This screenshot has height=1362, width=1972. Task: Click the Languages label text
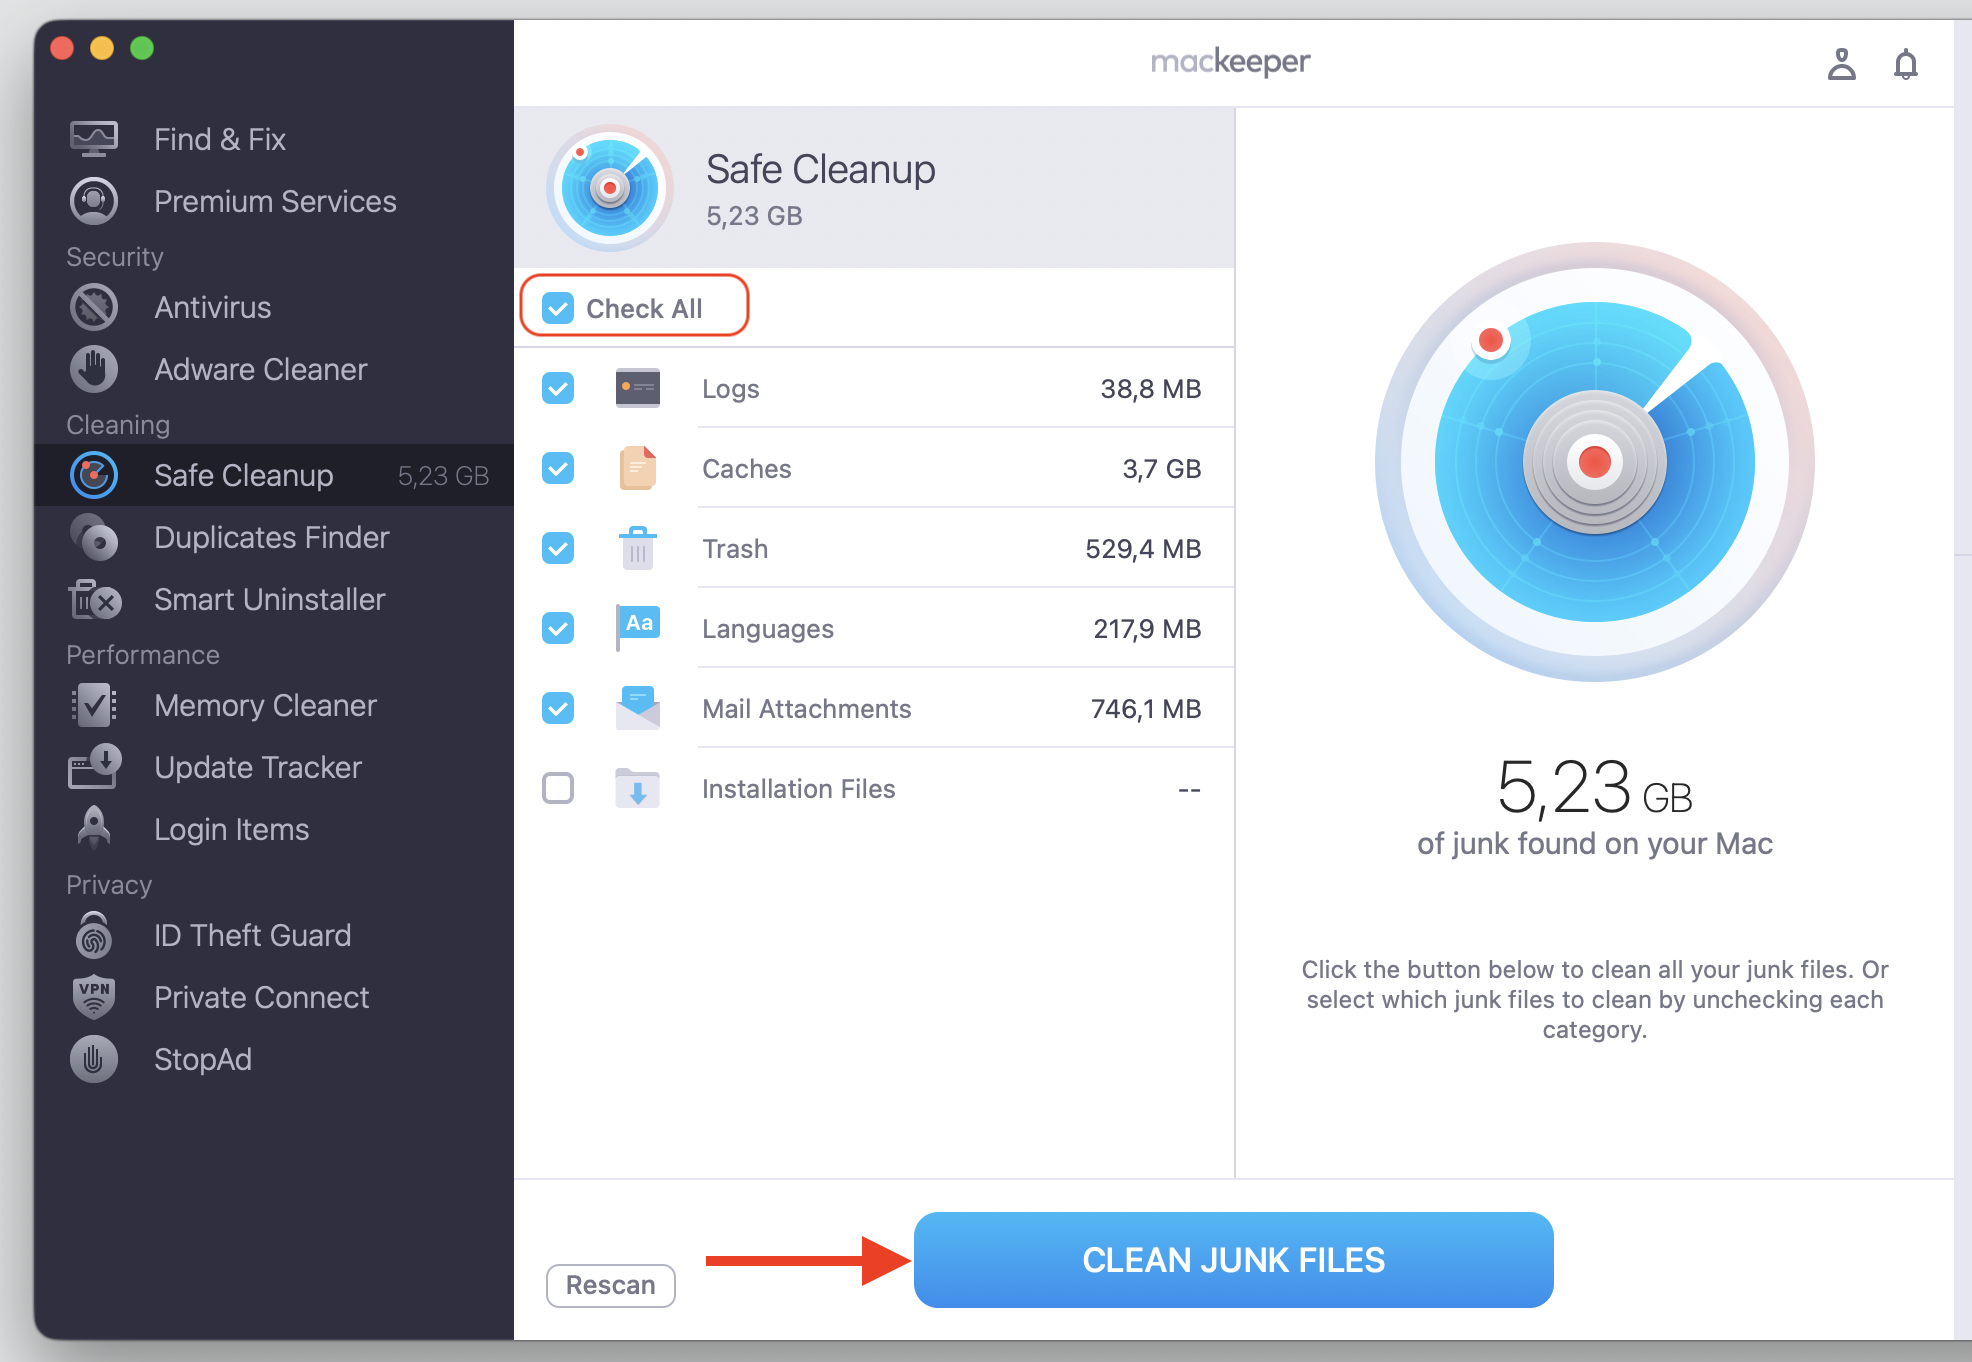pos(768,629)
